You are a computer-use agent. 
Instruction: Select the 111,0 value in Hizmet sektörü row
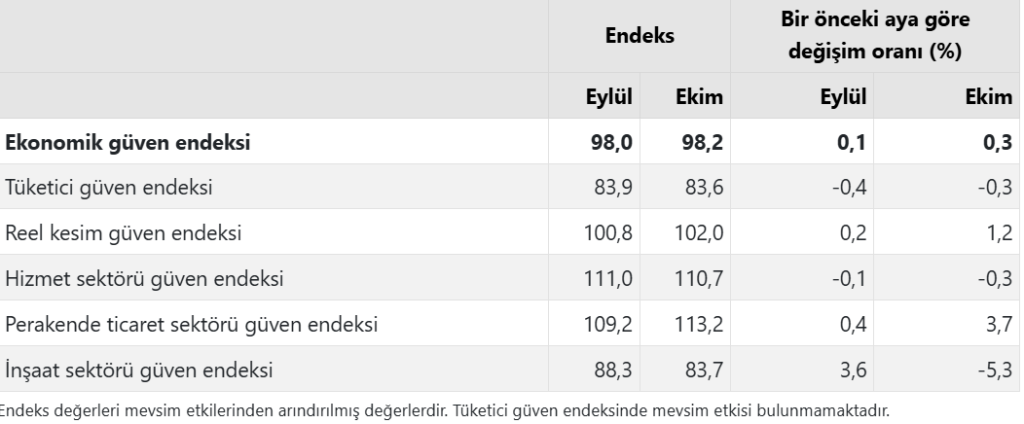click(609, 279)
